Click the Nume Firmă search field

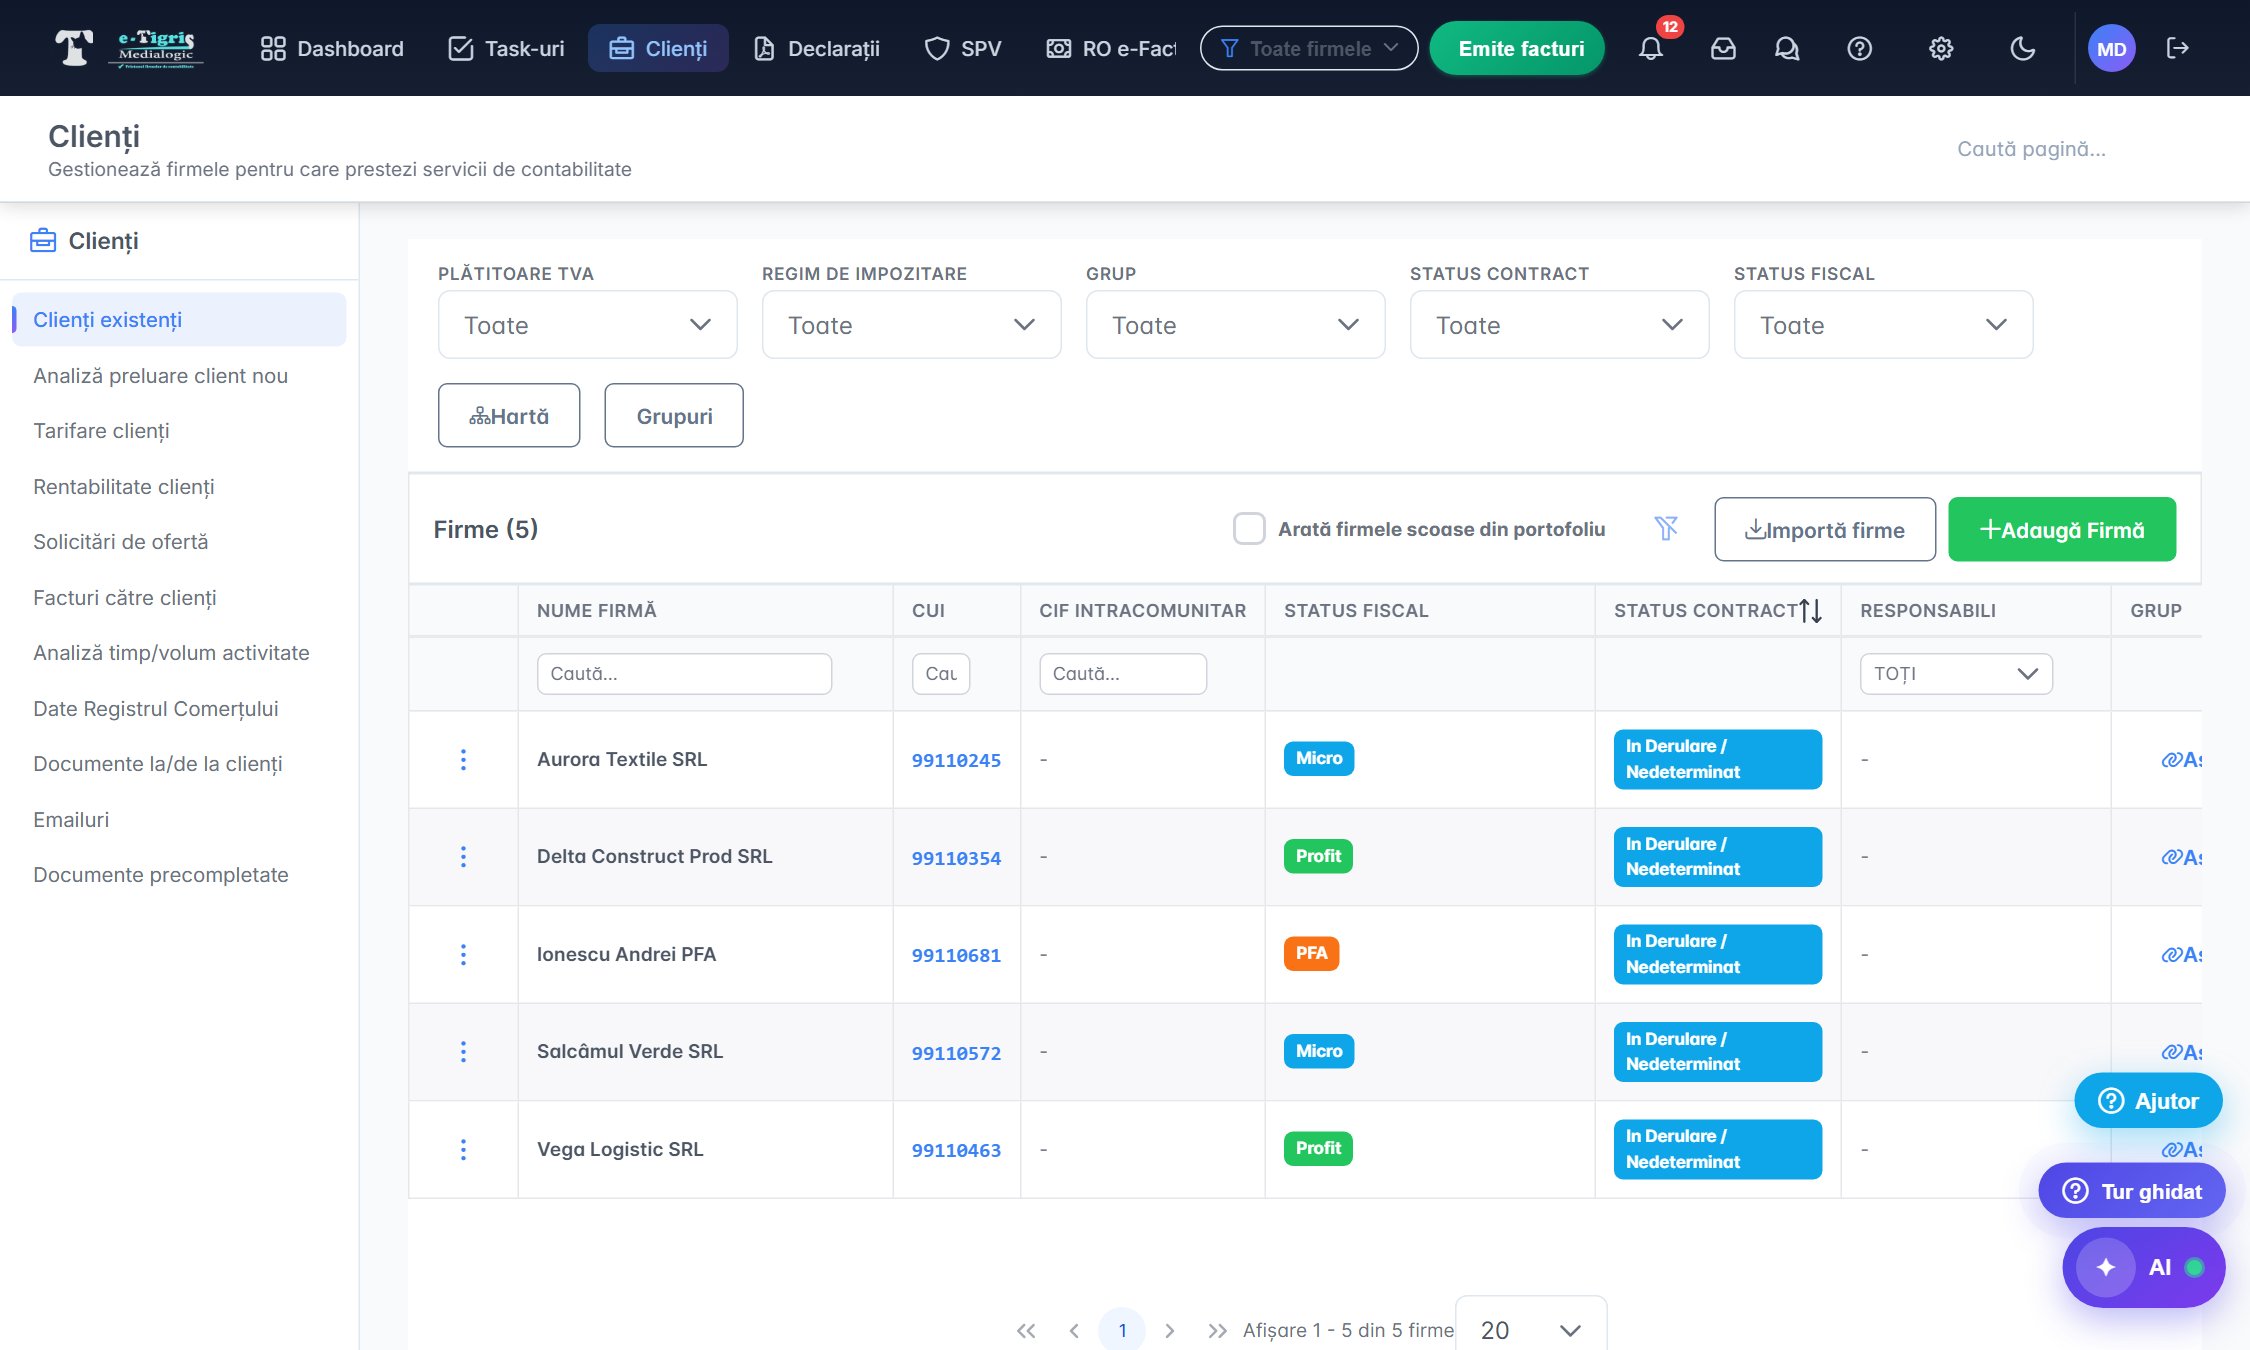(x=684, y=673)
